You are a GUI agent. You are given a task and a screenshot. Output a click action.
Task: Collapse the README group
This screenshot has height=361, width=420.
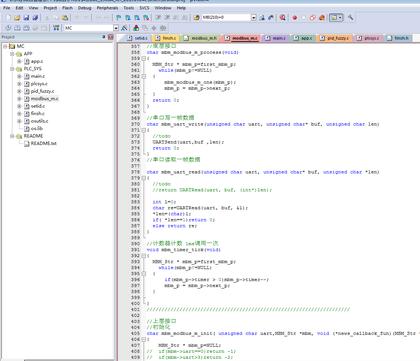(x=12, y=136)
